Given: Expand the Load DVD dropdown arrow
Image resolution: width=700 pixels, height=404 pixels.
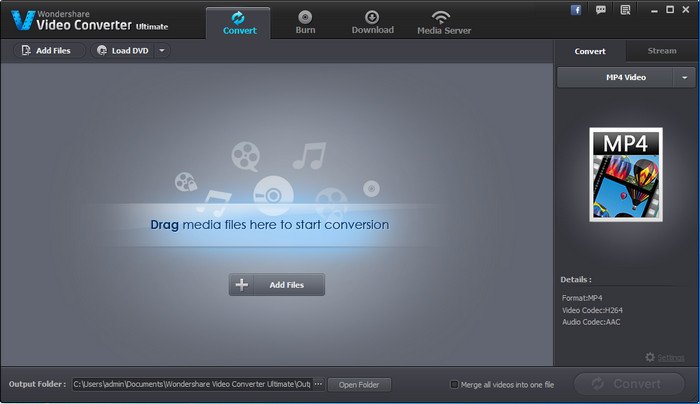Looking at the screenshot, I should 162,50.
